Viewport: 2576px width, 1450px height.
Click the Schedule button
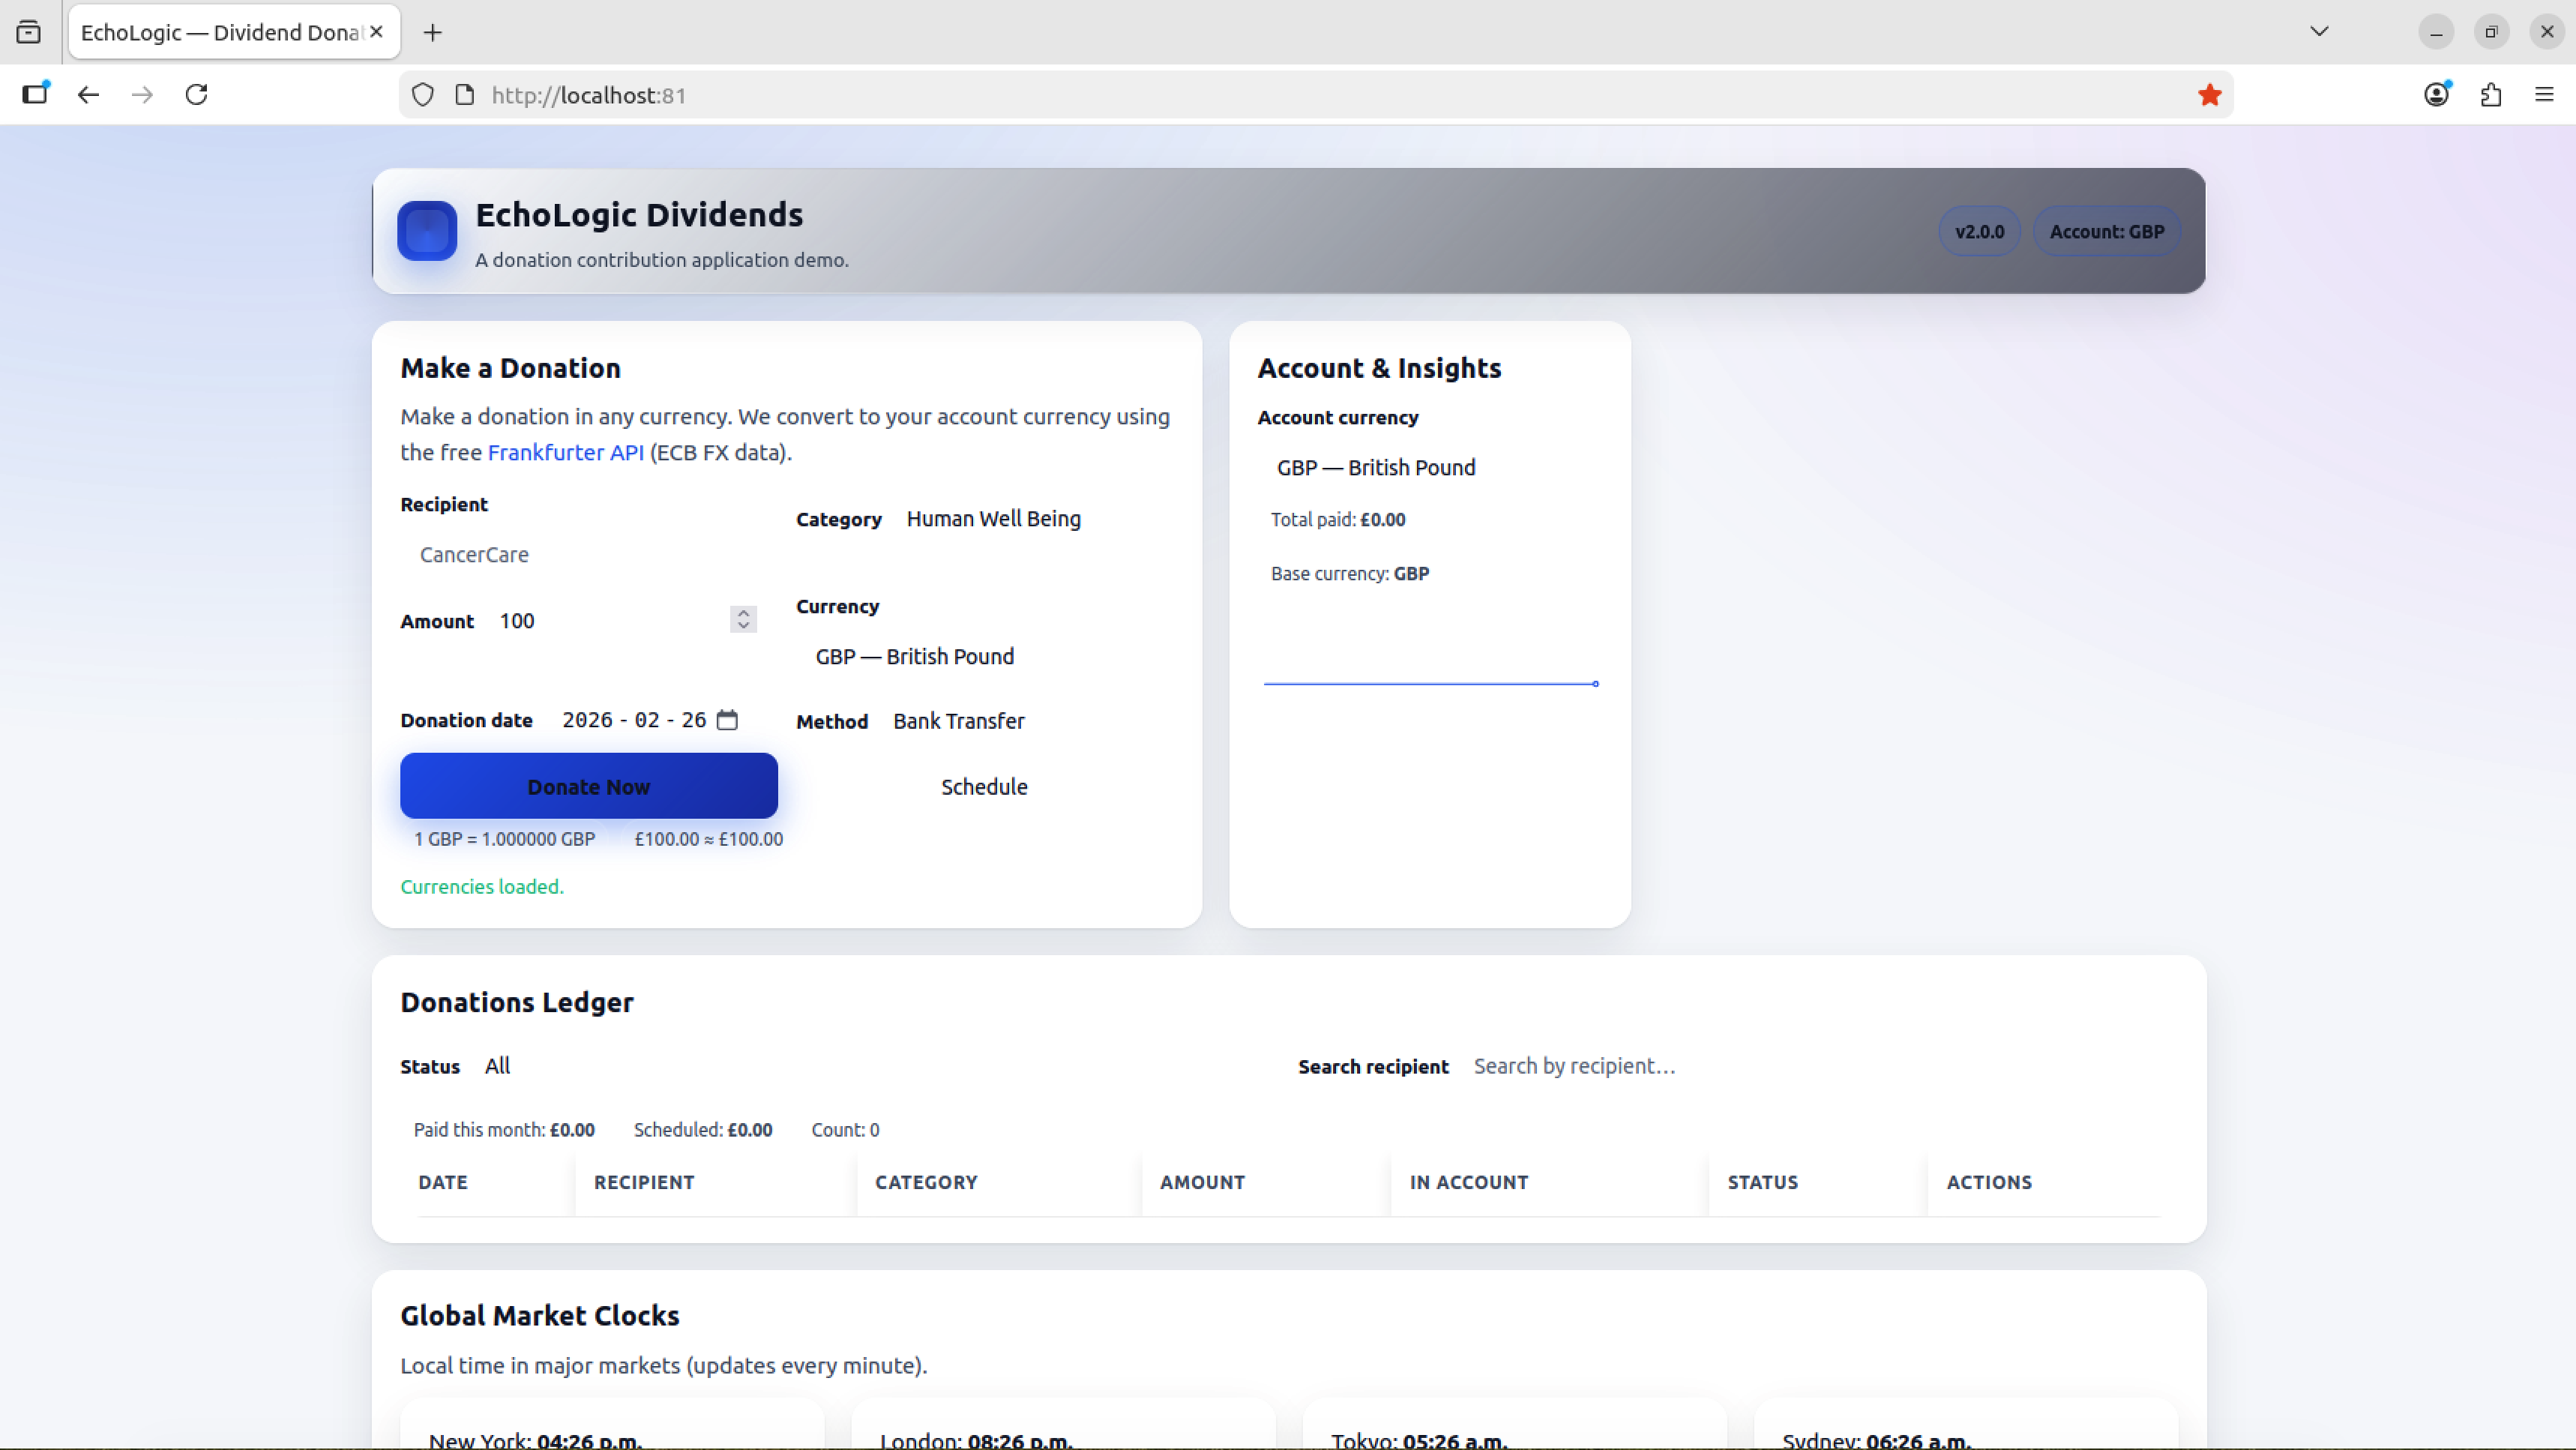point(983,787)
